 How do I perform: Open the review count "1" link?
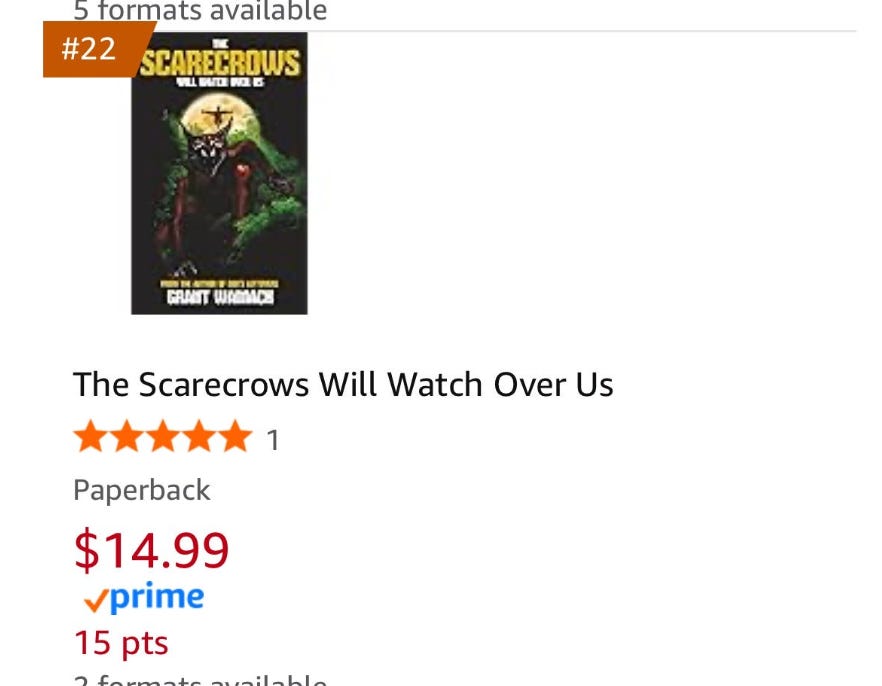click(273, 440)
